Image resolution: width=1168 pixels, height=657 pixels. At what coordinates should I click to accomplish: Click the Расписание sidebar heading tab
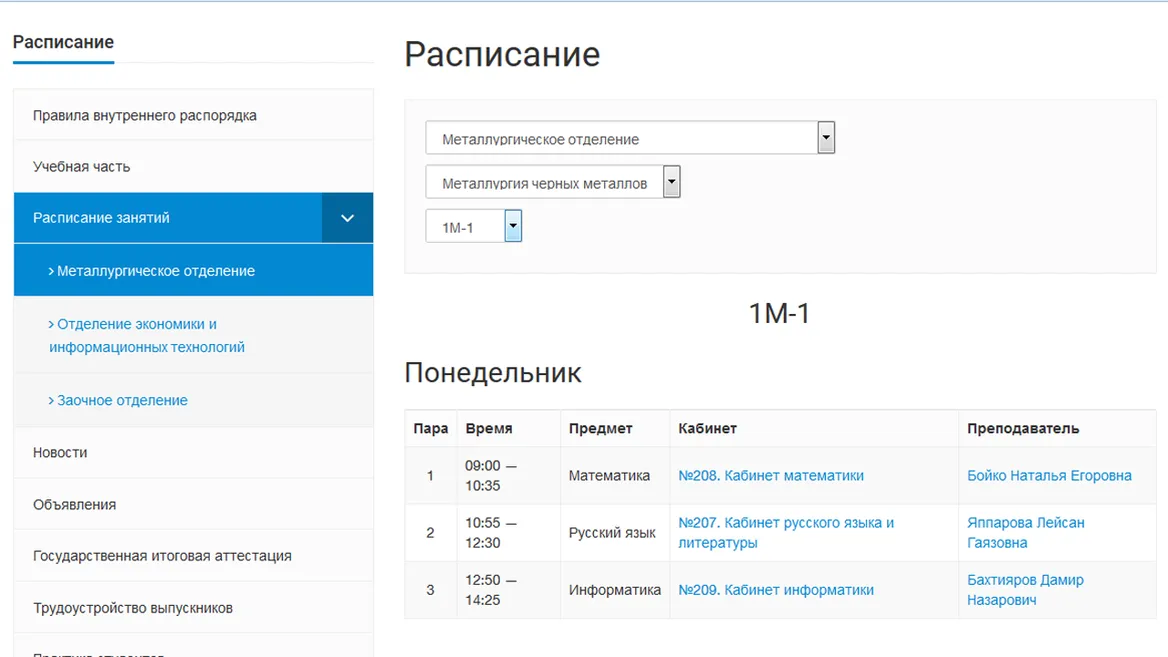coord(63,42)
